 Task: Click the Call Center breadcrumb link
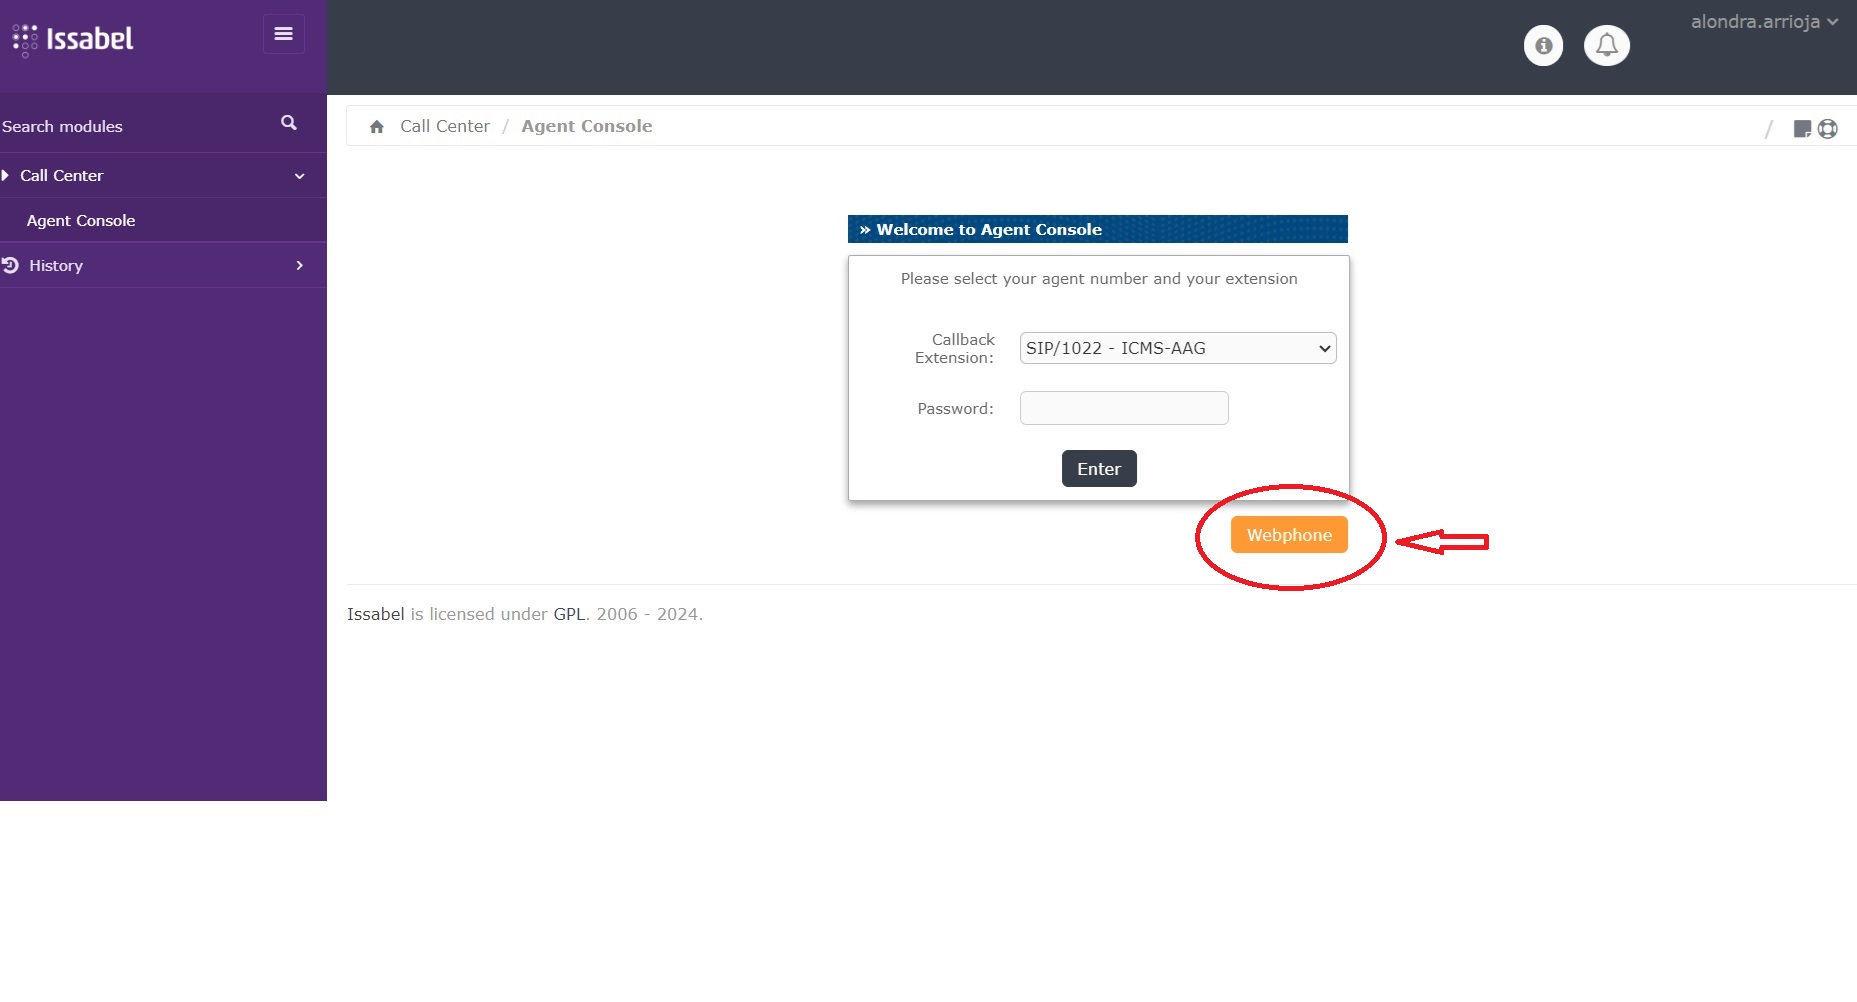coord(445,127)
